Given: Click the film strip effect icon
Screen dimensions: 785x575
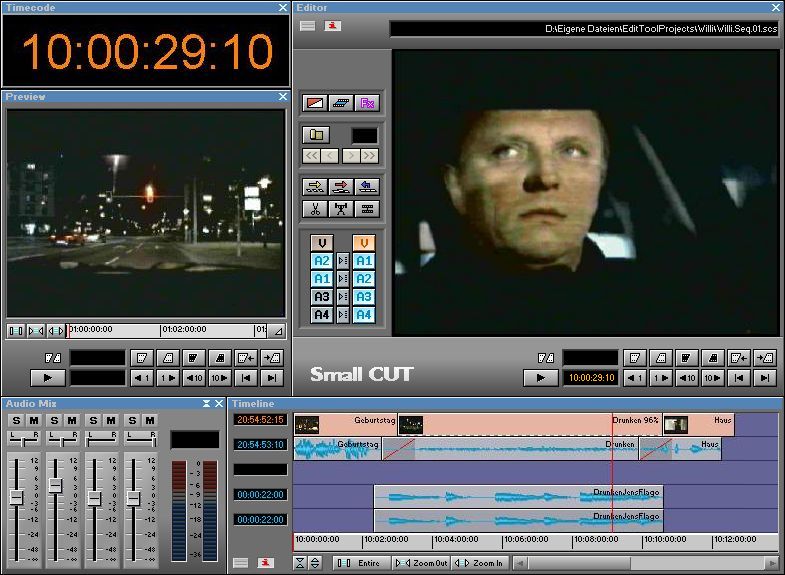Looking at the screenshot, I should click(341, 103).
